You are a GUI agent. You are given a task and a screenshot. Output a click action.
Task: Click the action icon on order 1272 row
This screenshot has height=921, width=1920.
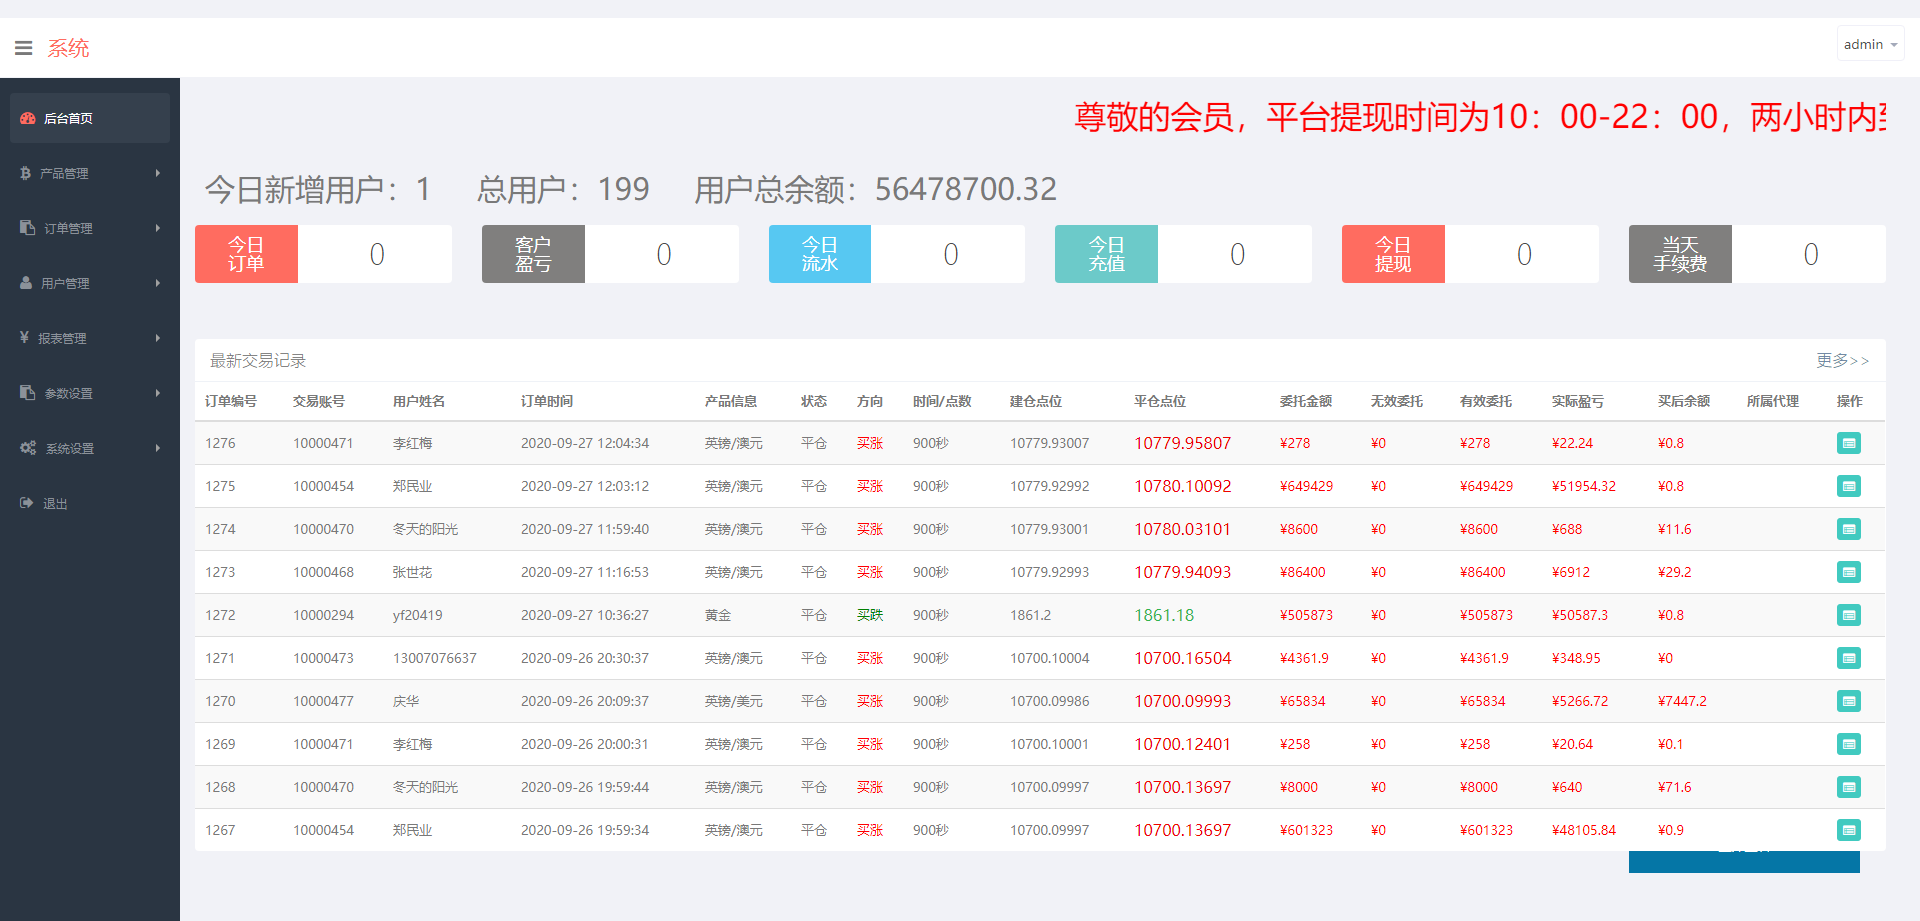[x=1849, y=615]
